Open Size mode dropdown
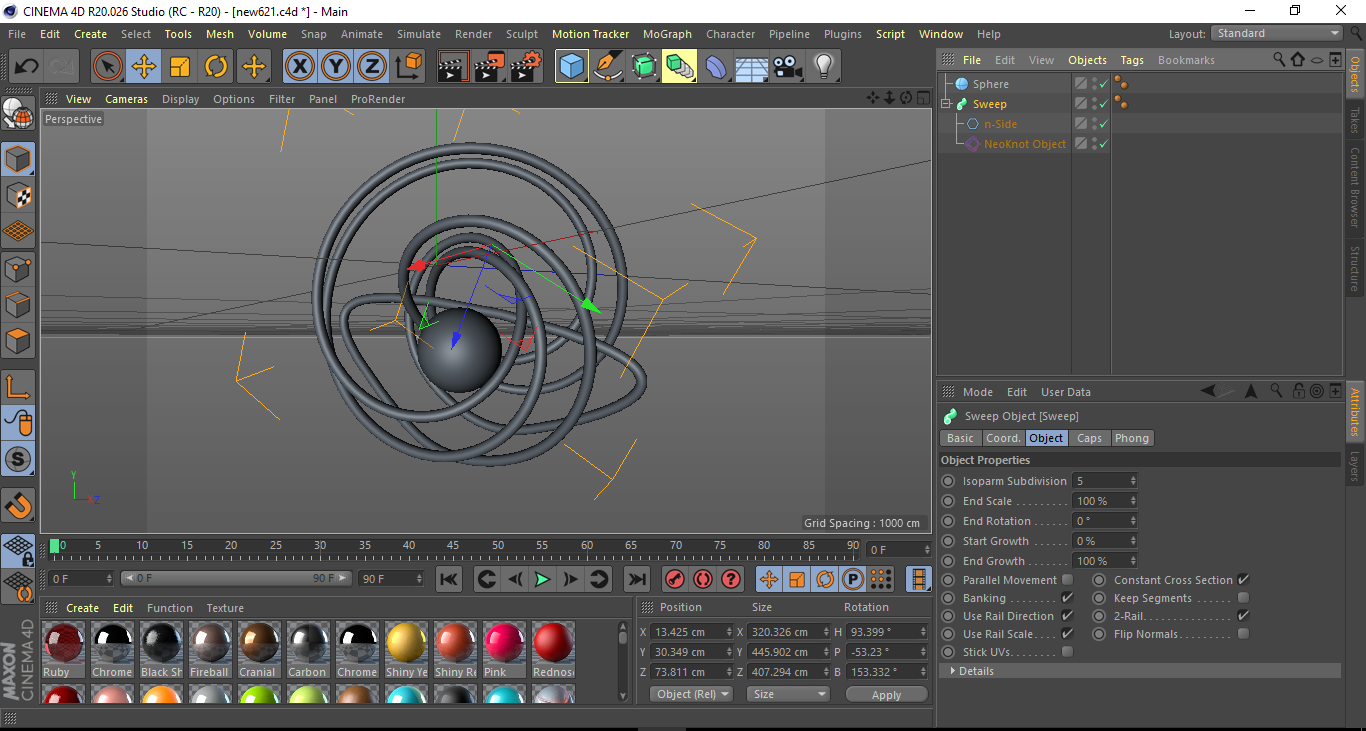 [x=788, y=694]
